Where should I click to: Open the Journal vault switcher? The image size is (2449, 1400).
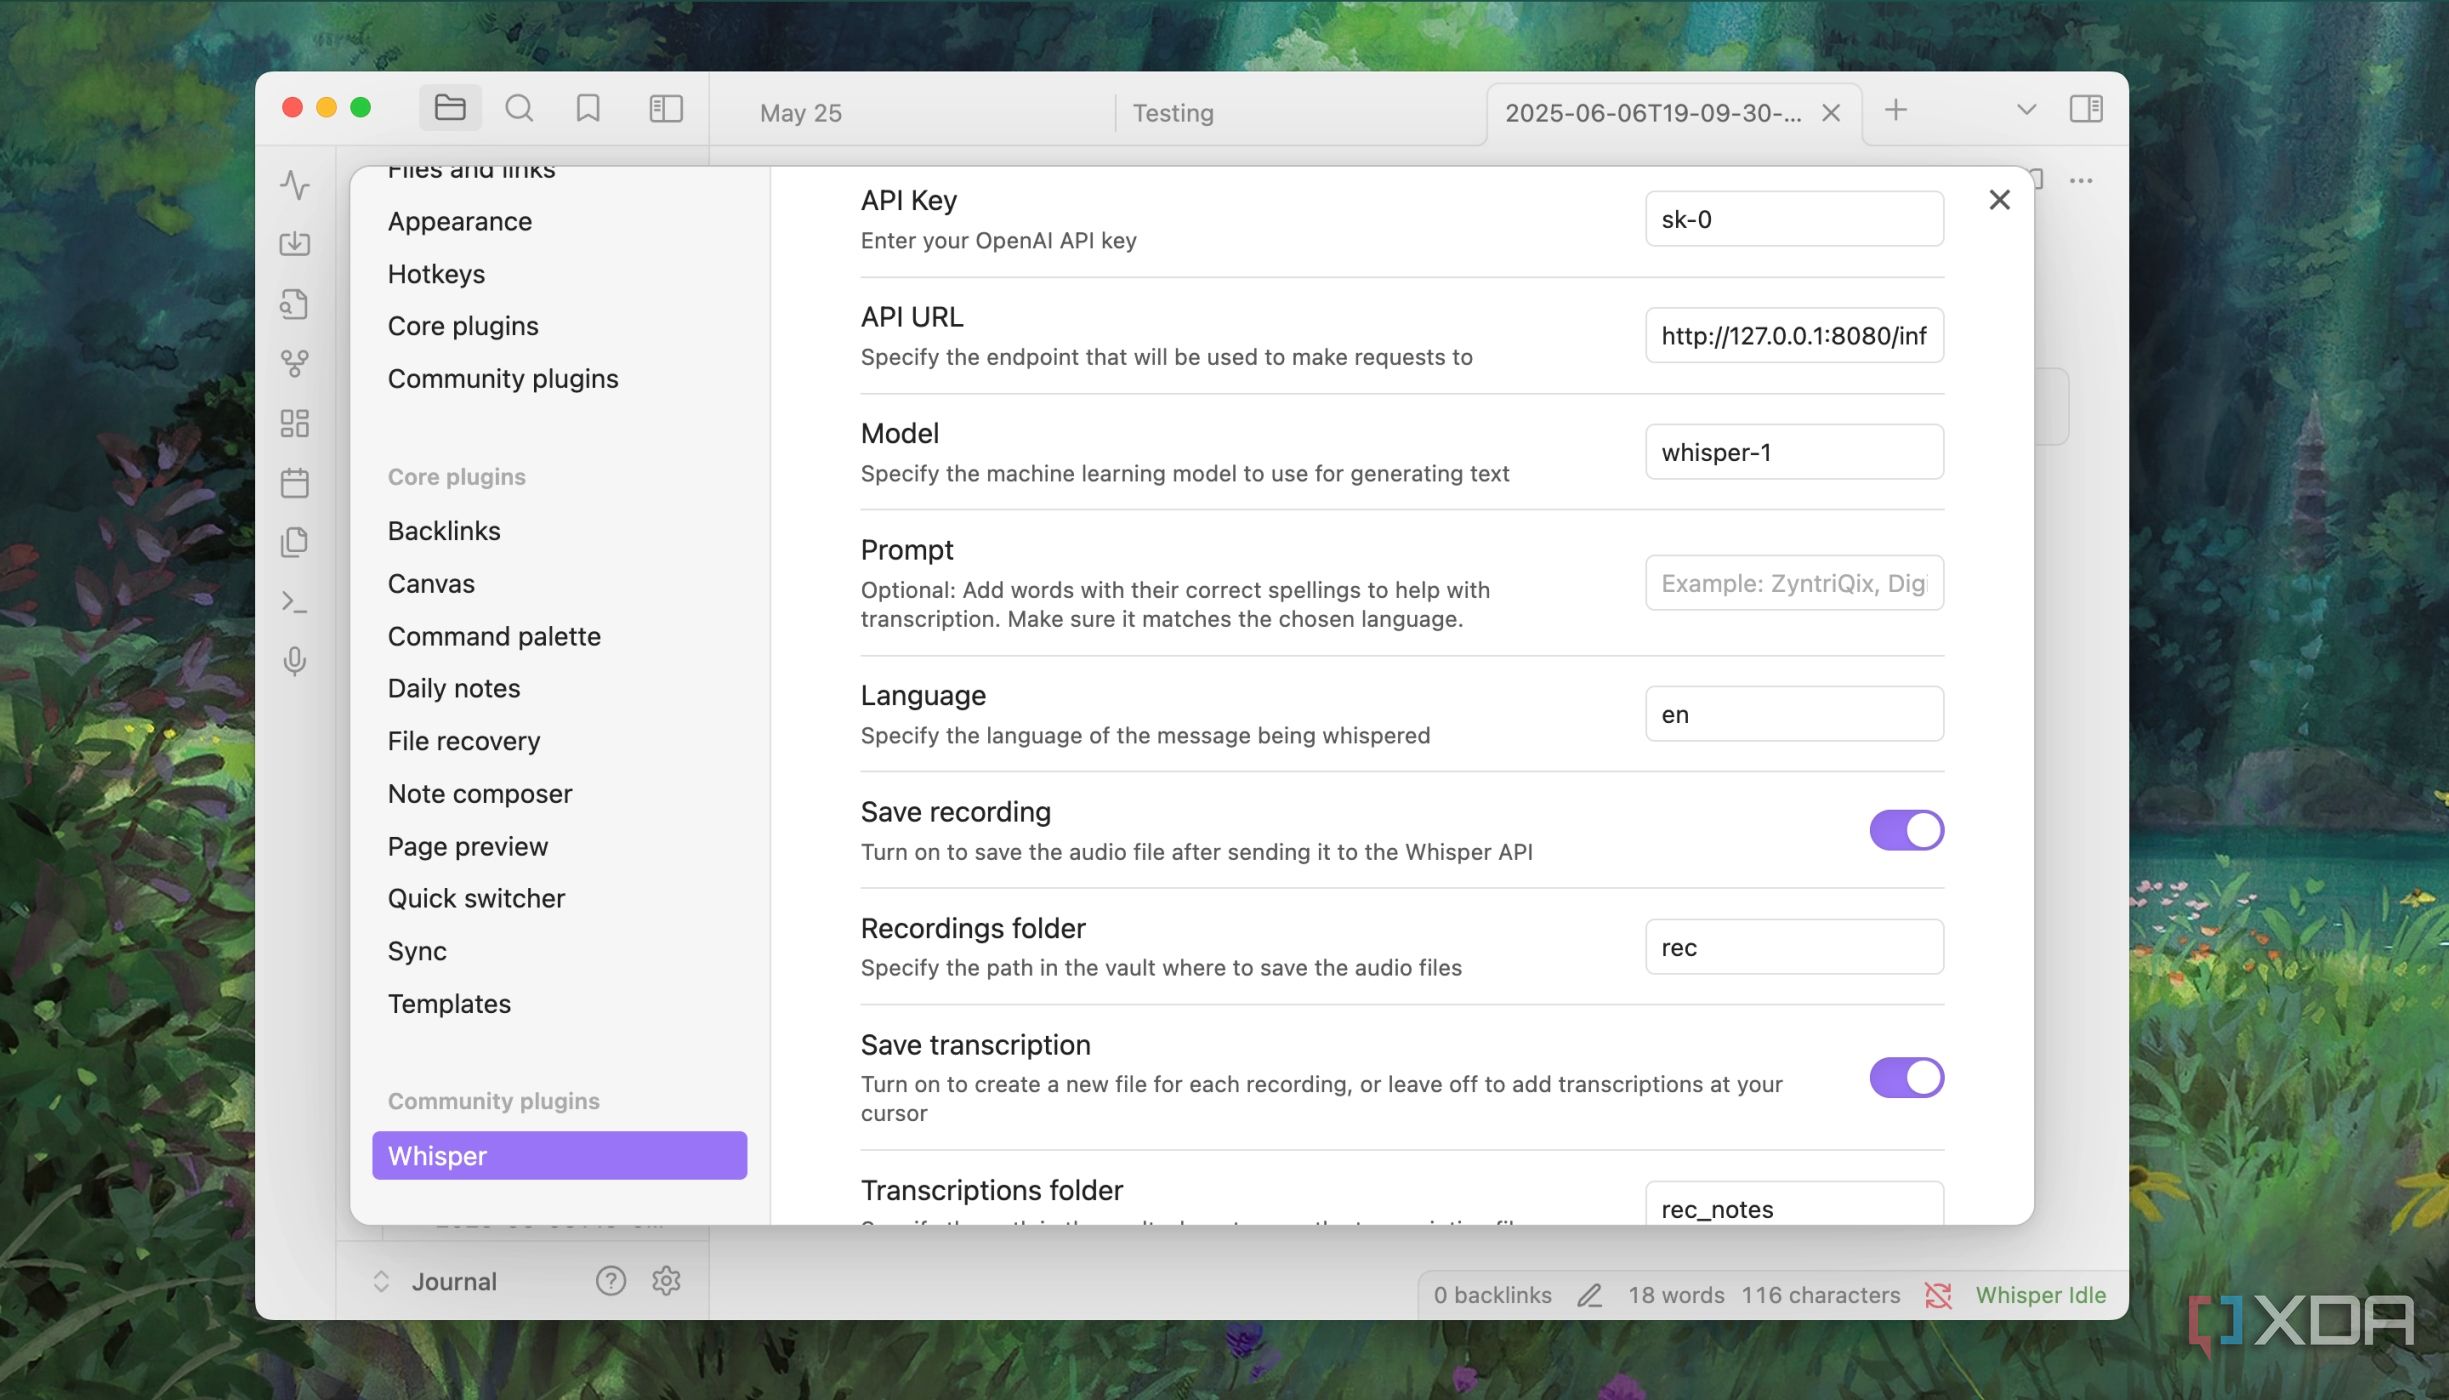click(435, 1281)
